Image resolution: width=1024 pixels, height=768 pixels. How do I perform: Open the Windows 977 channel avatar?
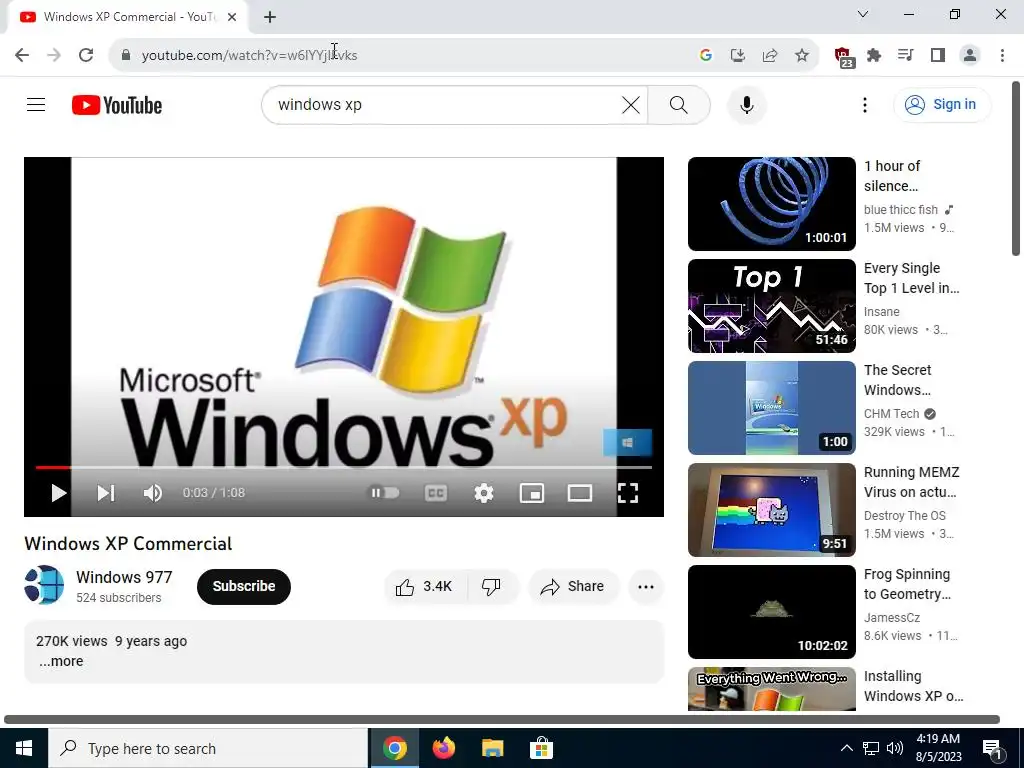[x=44, y=585]
